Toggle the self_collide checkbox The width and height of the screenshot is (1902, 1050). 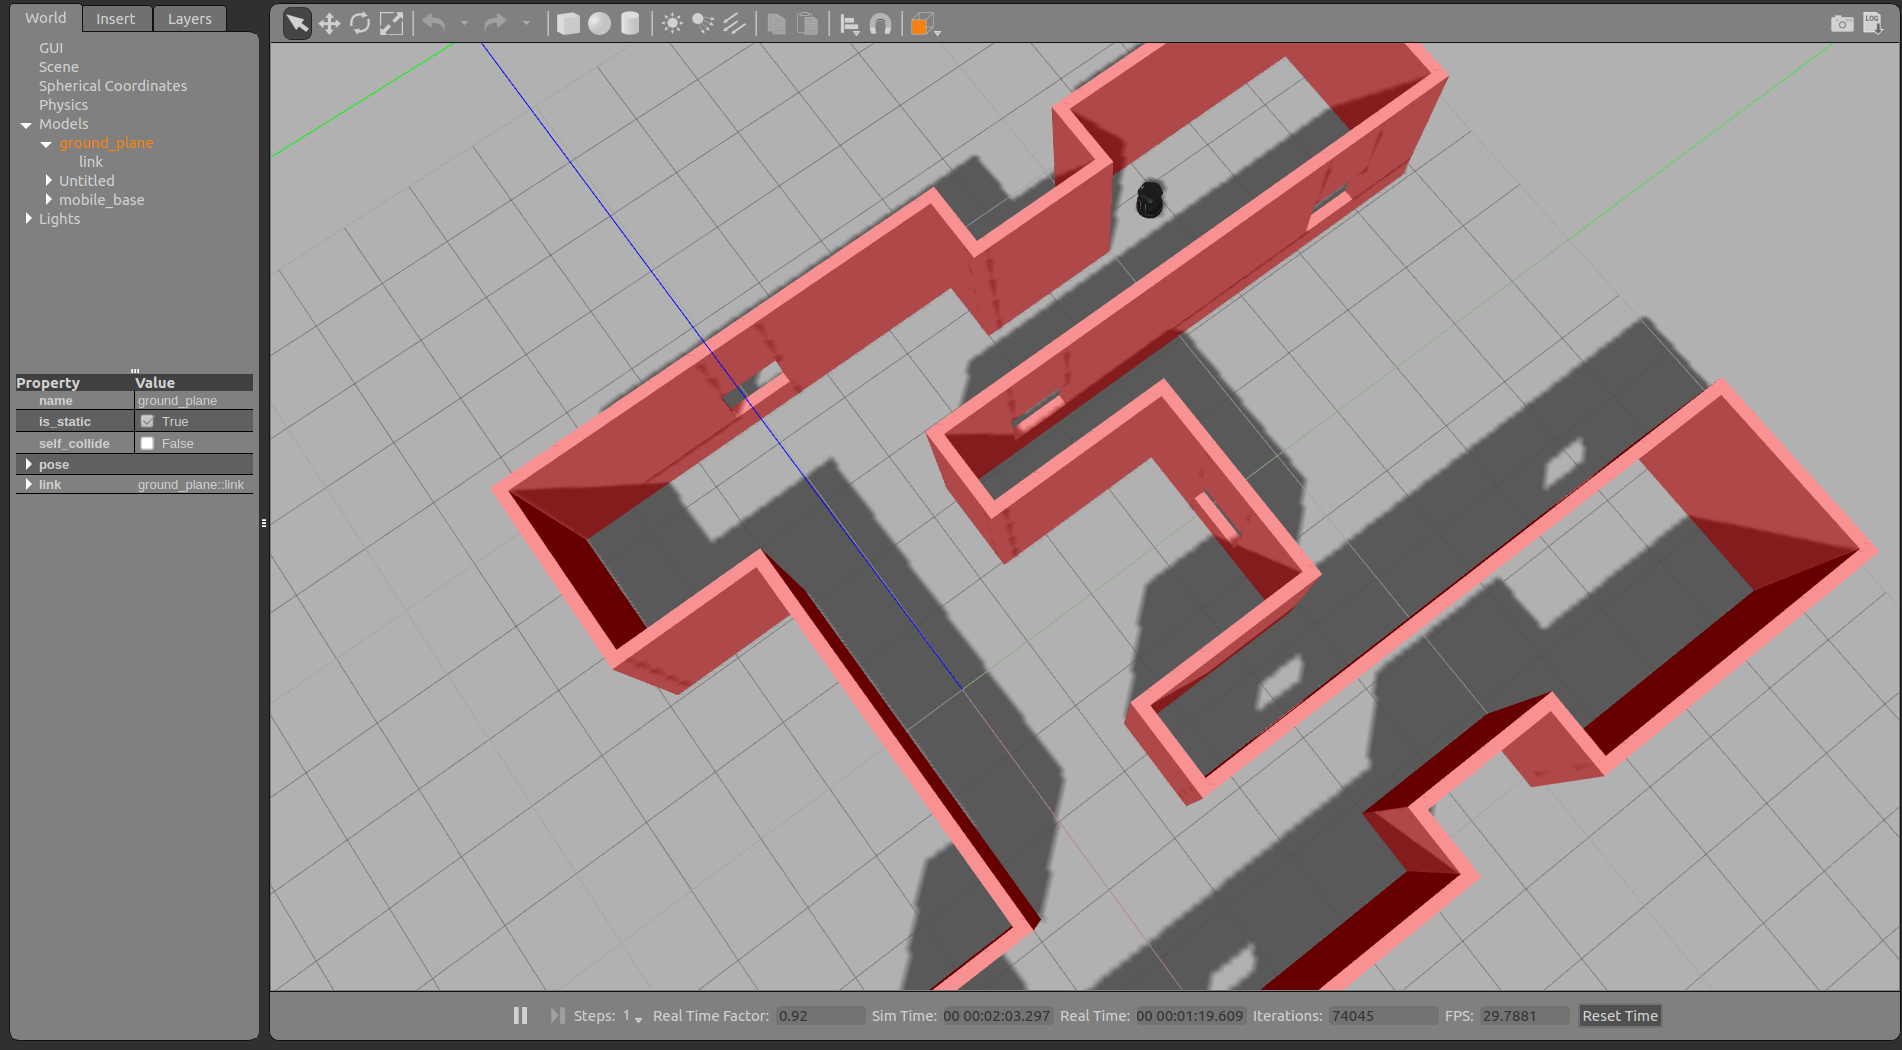click(147, 444)
